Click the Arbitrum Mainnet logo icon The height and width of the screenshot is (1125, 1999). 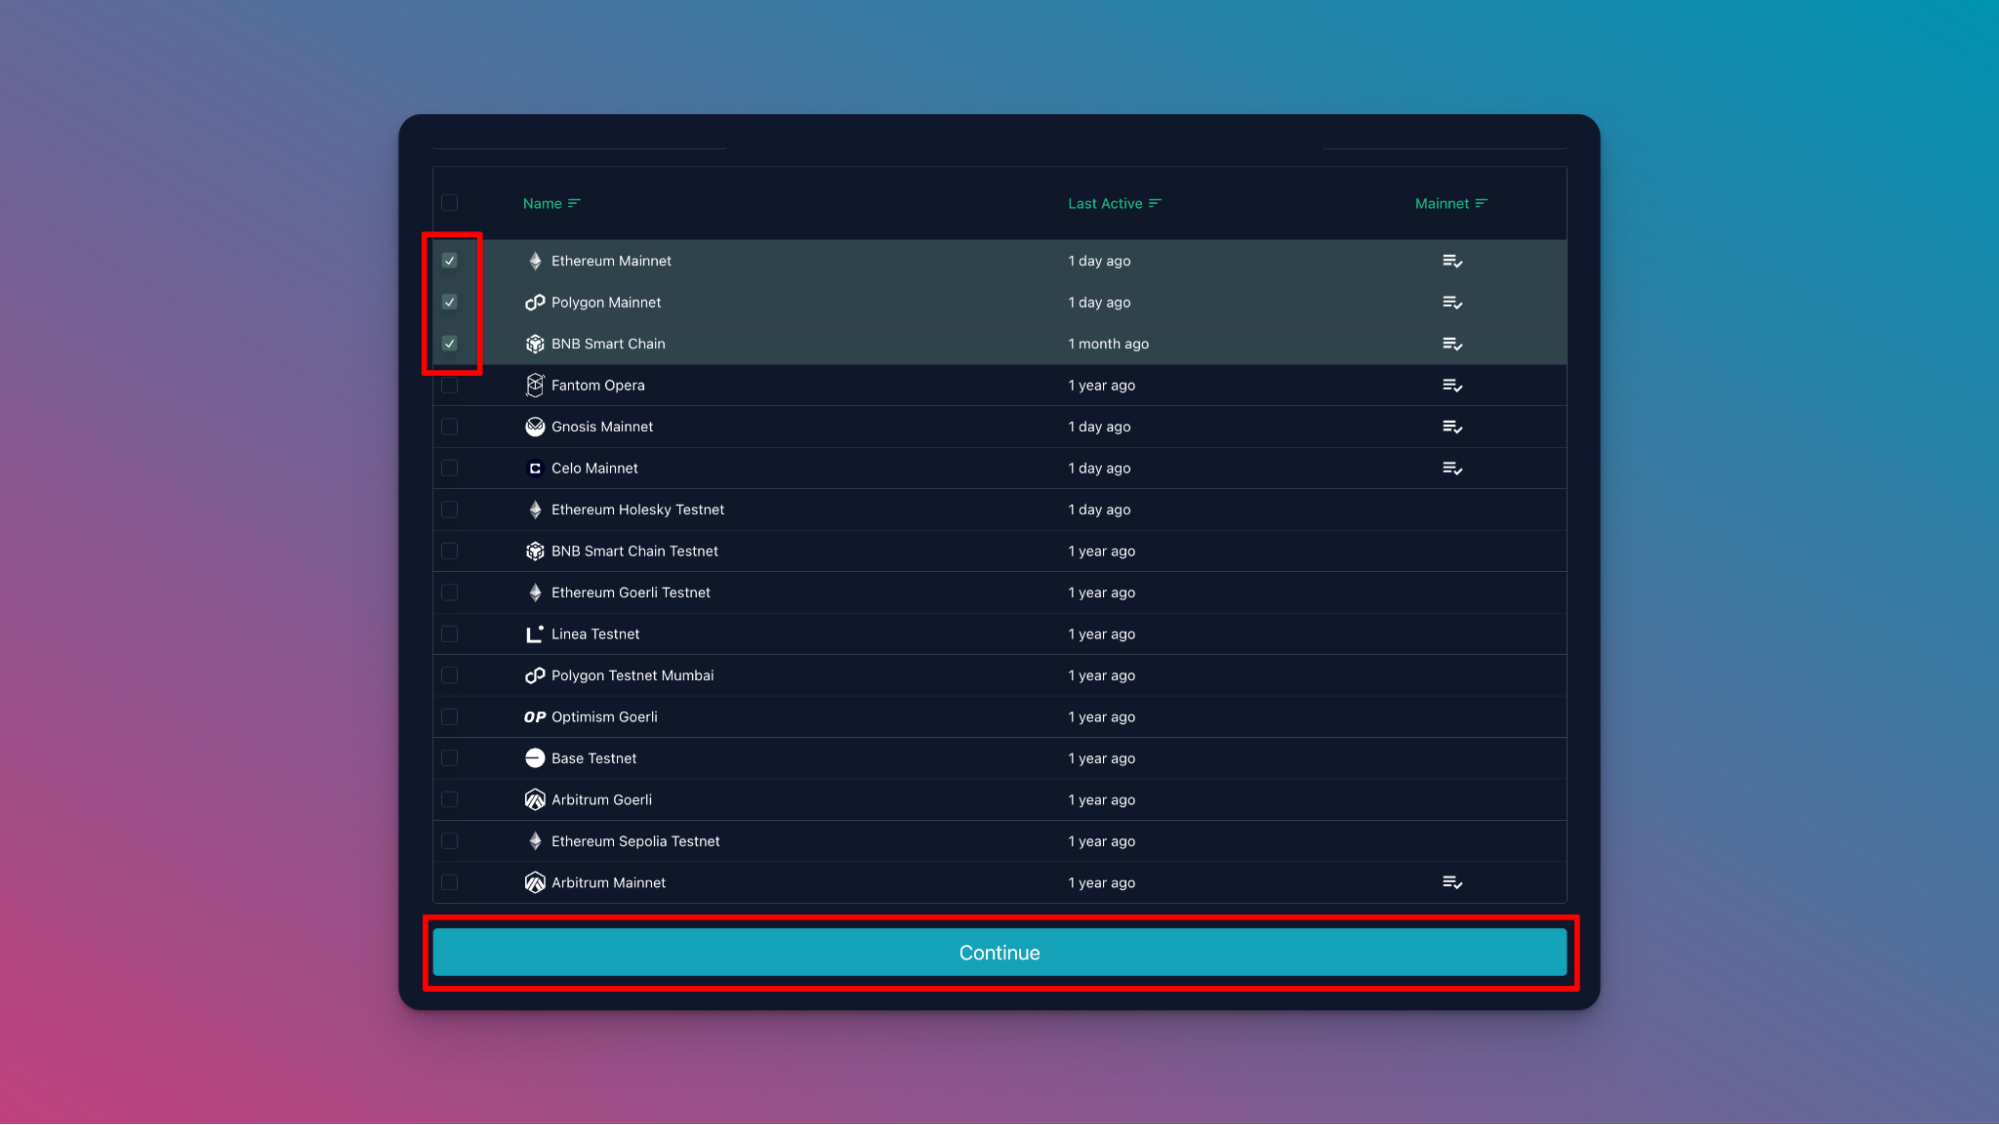click(x=535, y=883)
